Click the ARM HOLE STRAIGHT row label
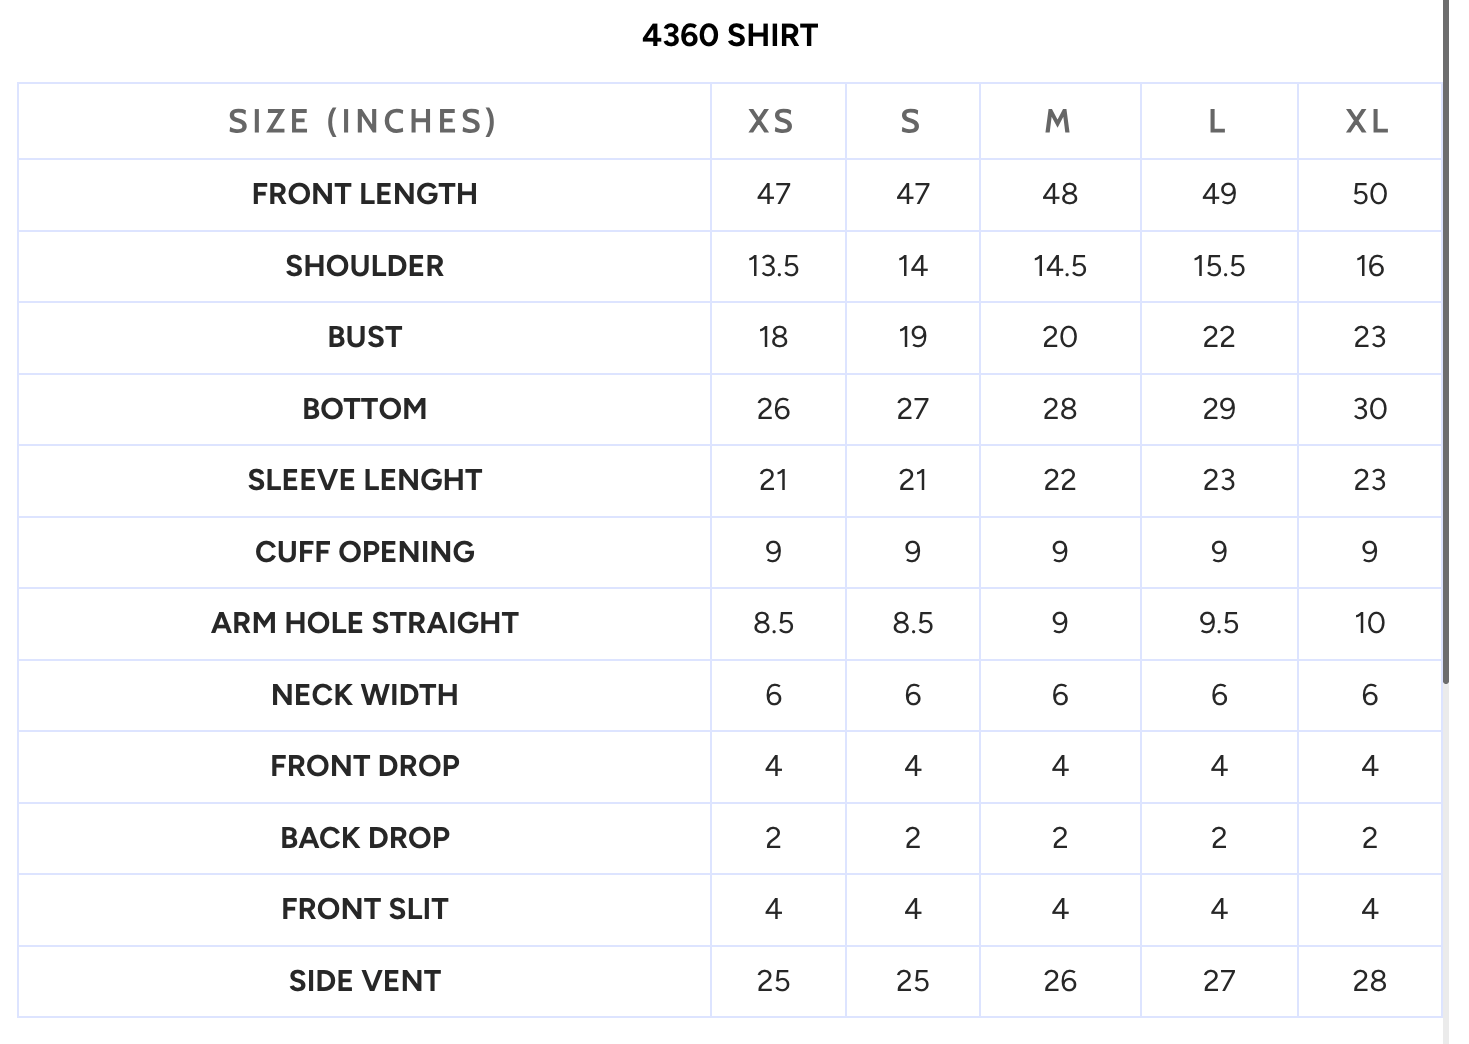The height and width of the screenshot is (1044, 1469). 364,623
